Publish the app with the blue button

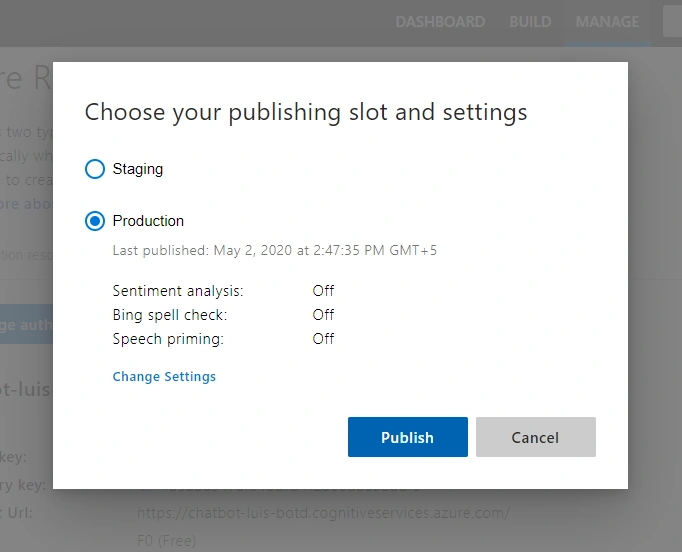point(408,437)
